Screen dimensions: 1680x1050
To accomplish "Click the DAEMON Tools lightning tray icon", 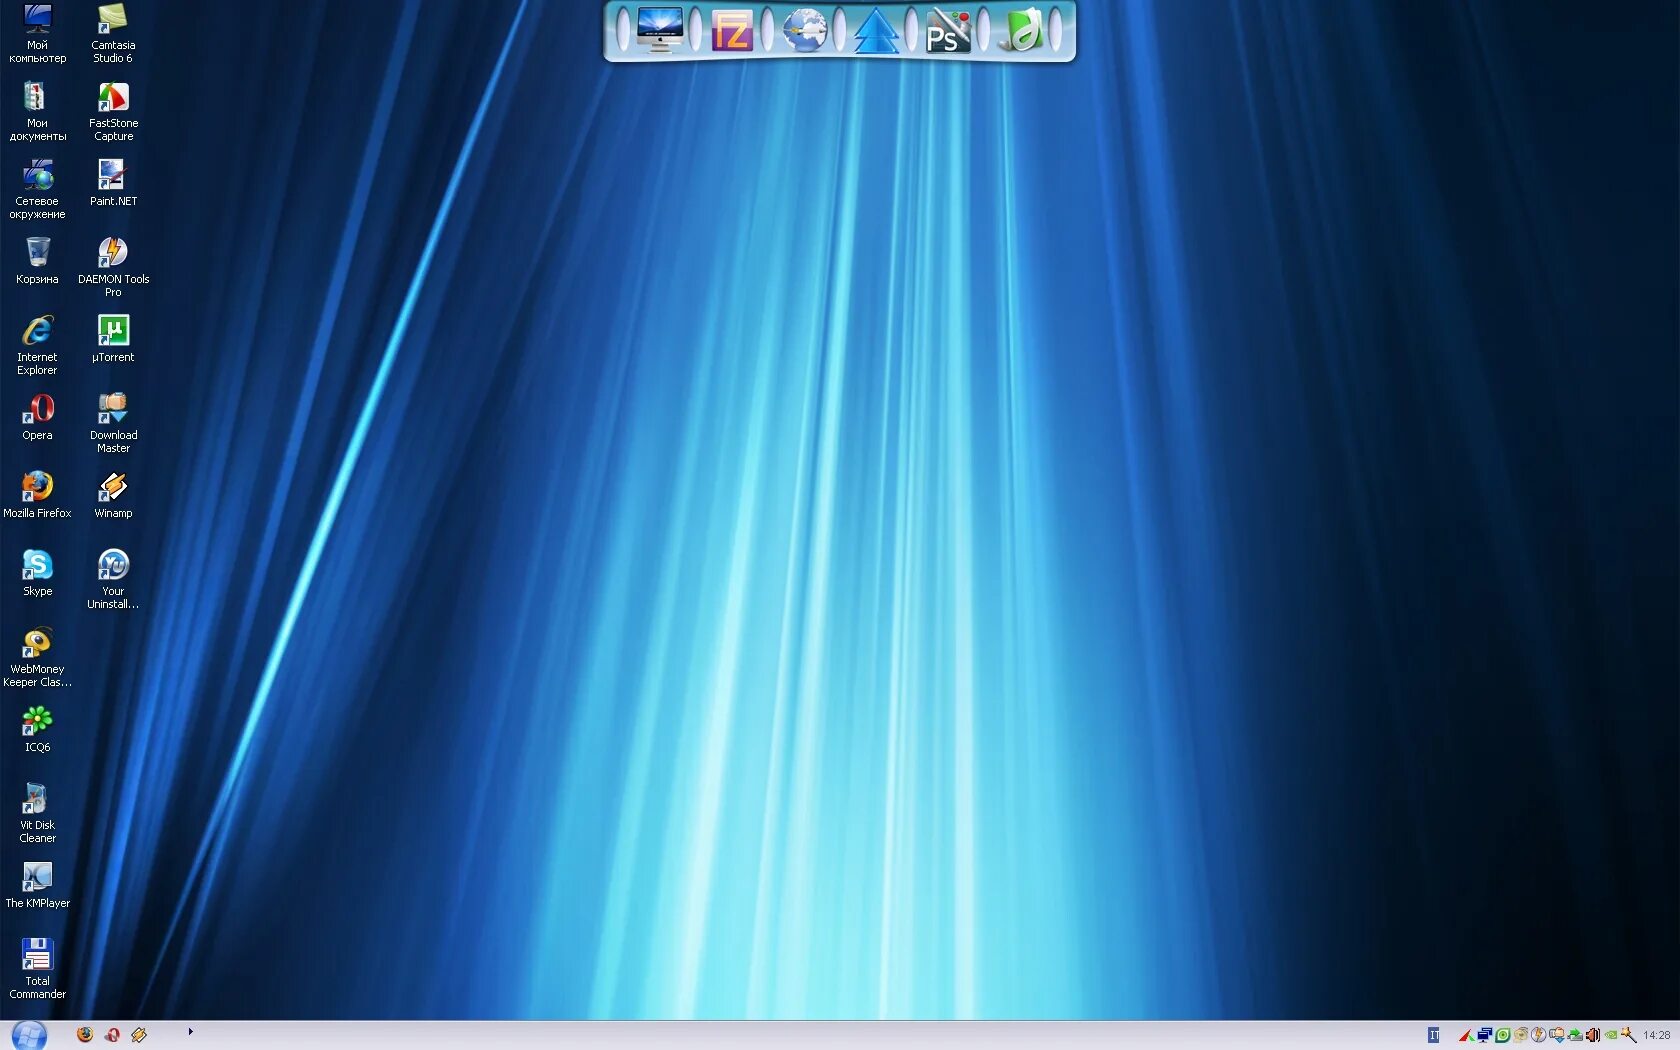I will click(x=1539, y=1035).
